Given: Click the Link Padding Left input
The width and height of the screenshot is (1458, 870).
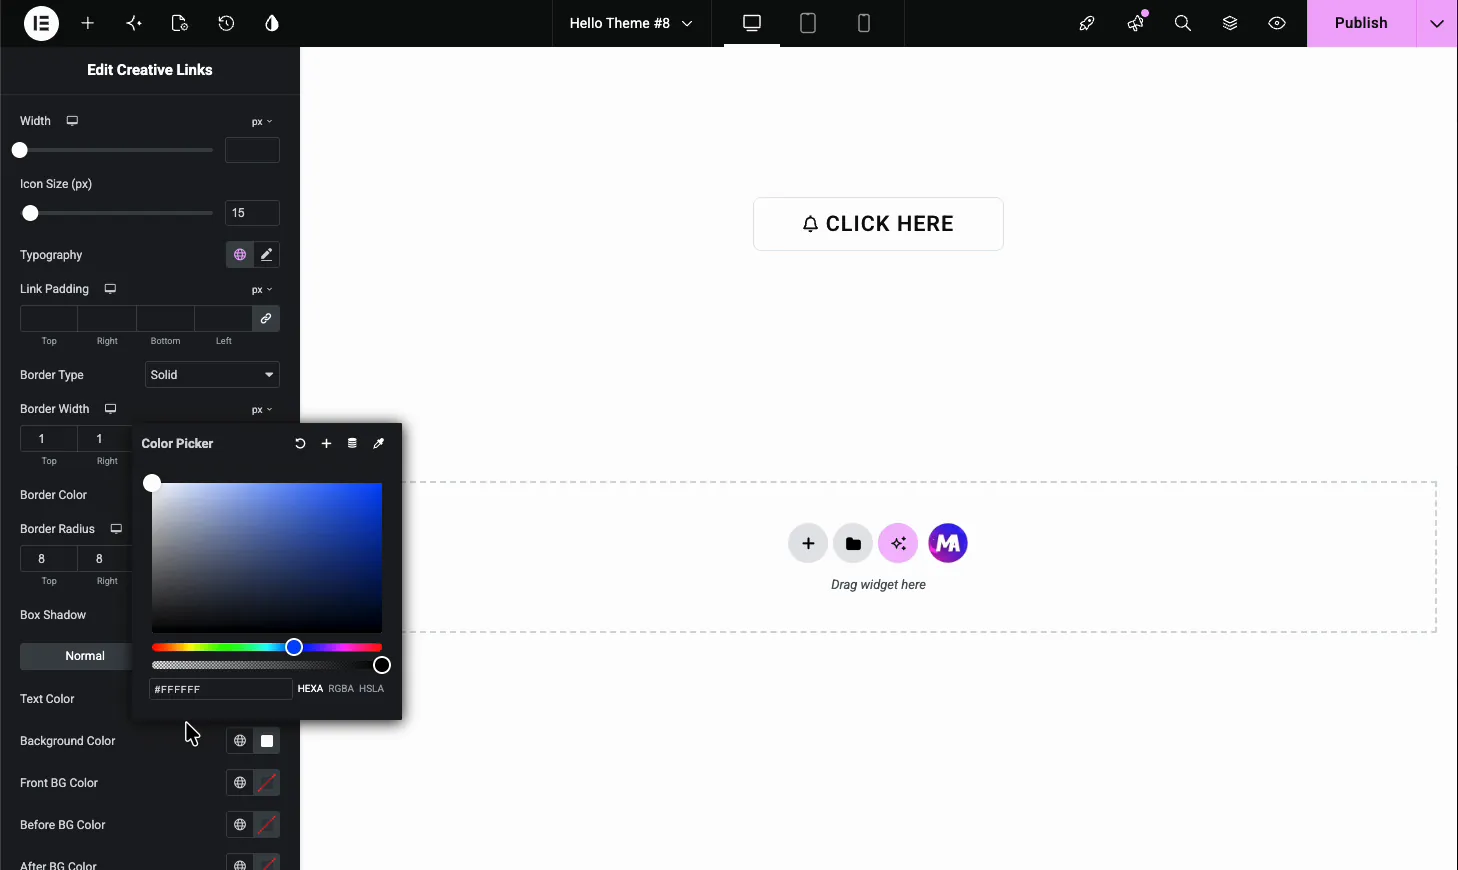Looking at the screenshot, I should pos(223,319).
